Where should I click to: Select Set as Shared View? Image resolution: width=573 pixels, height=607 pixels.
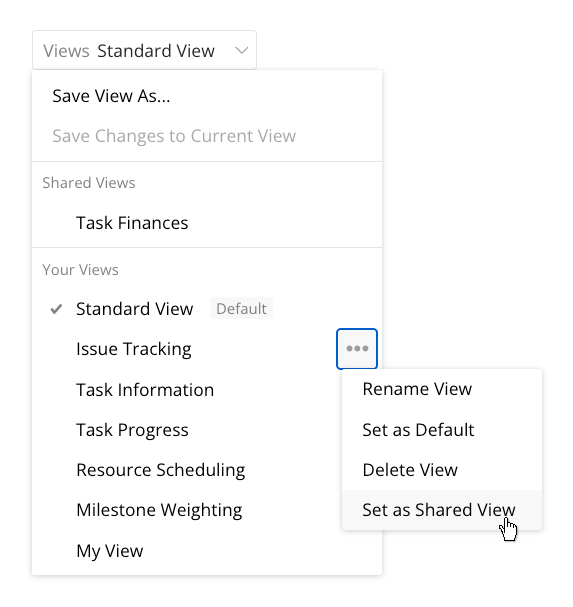pyautogui.click(x=442, y=510)
